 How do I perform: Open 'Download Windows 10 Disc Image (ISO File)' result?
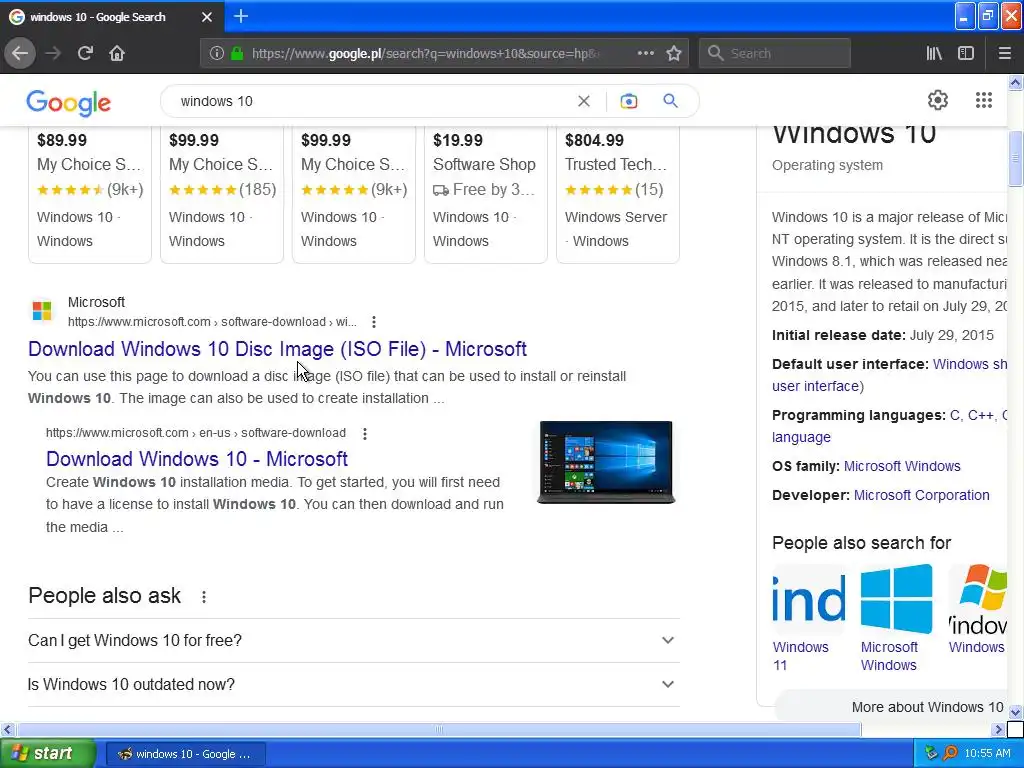tap(277, 349)
